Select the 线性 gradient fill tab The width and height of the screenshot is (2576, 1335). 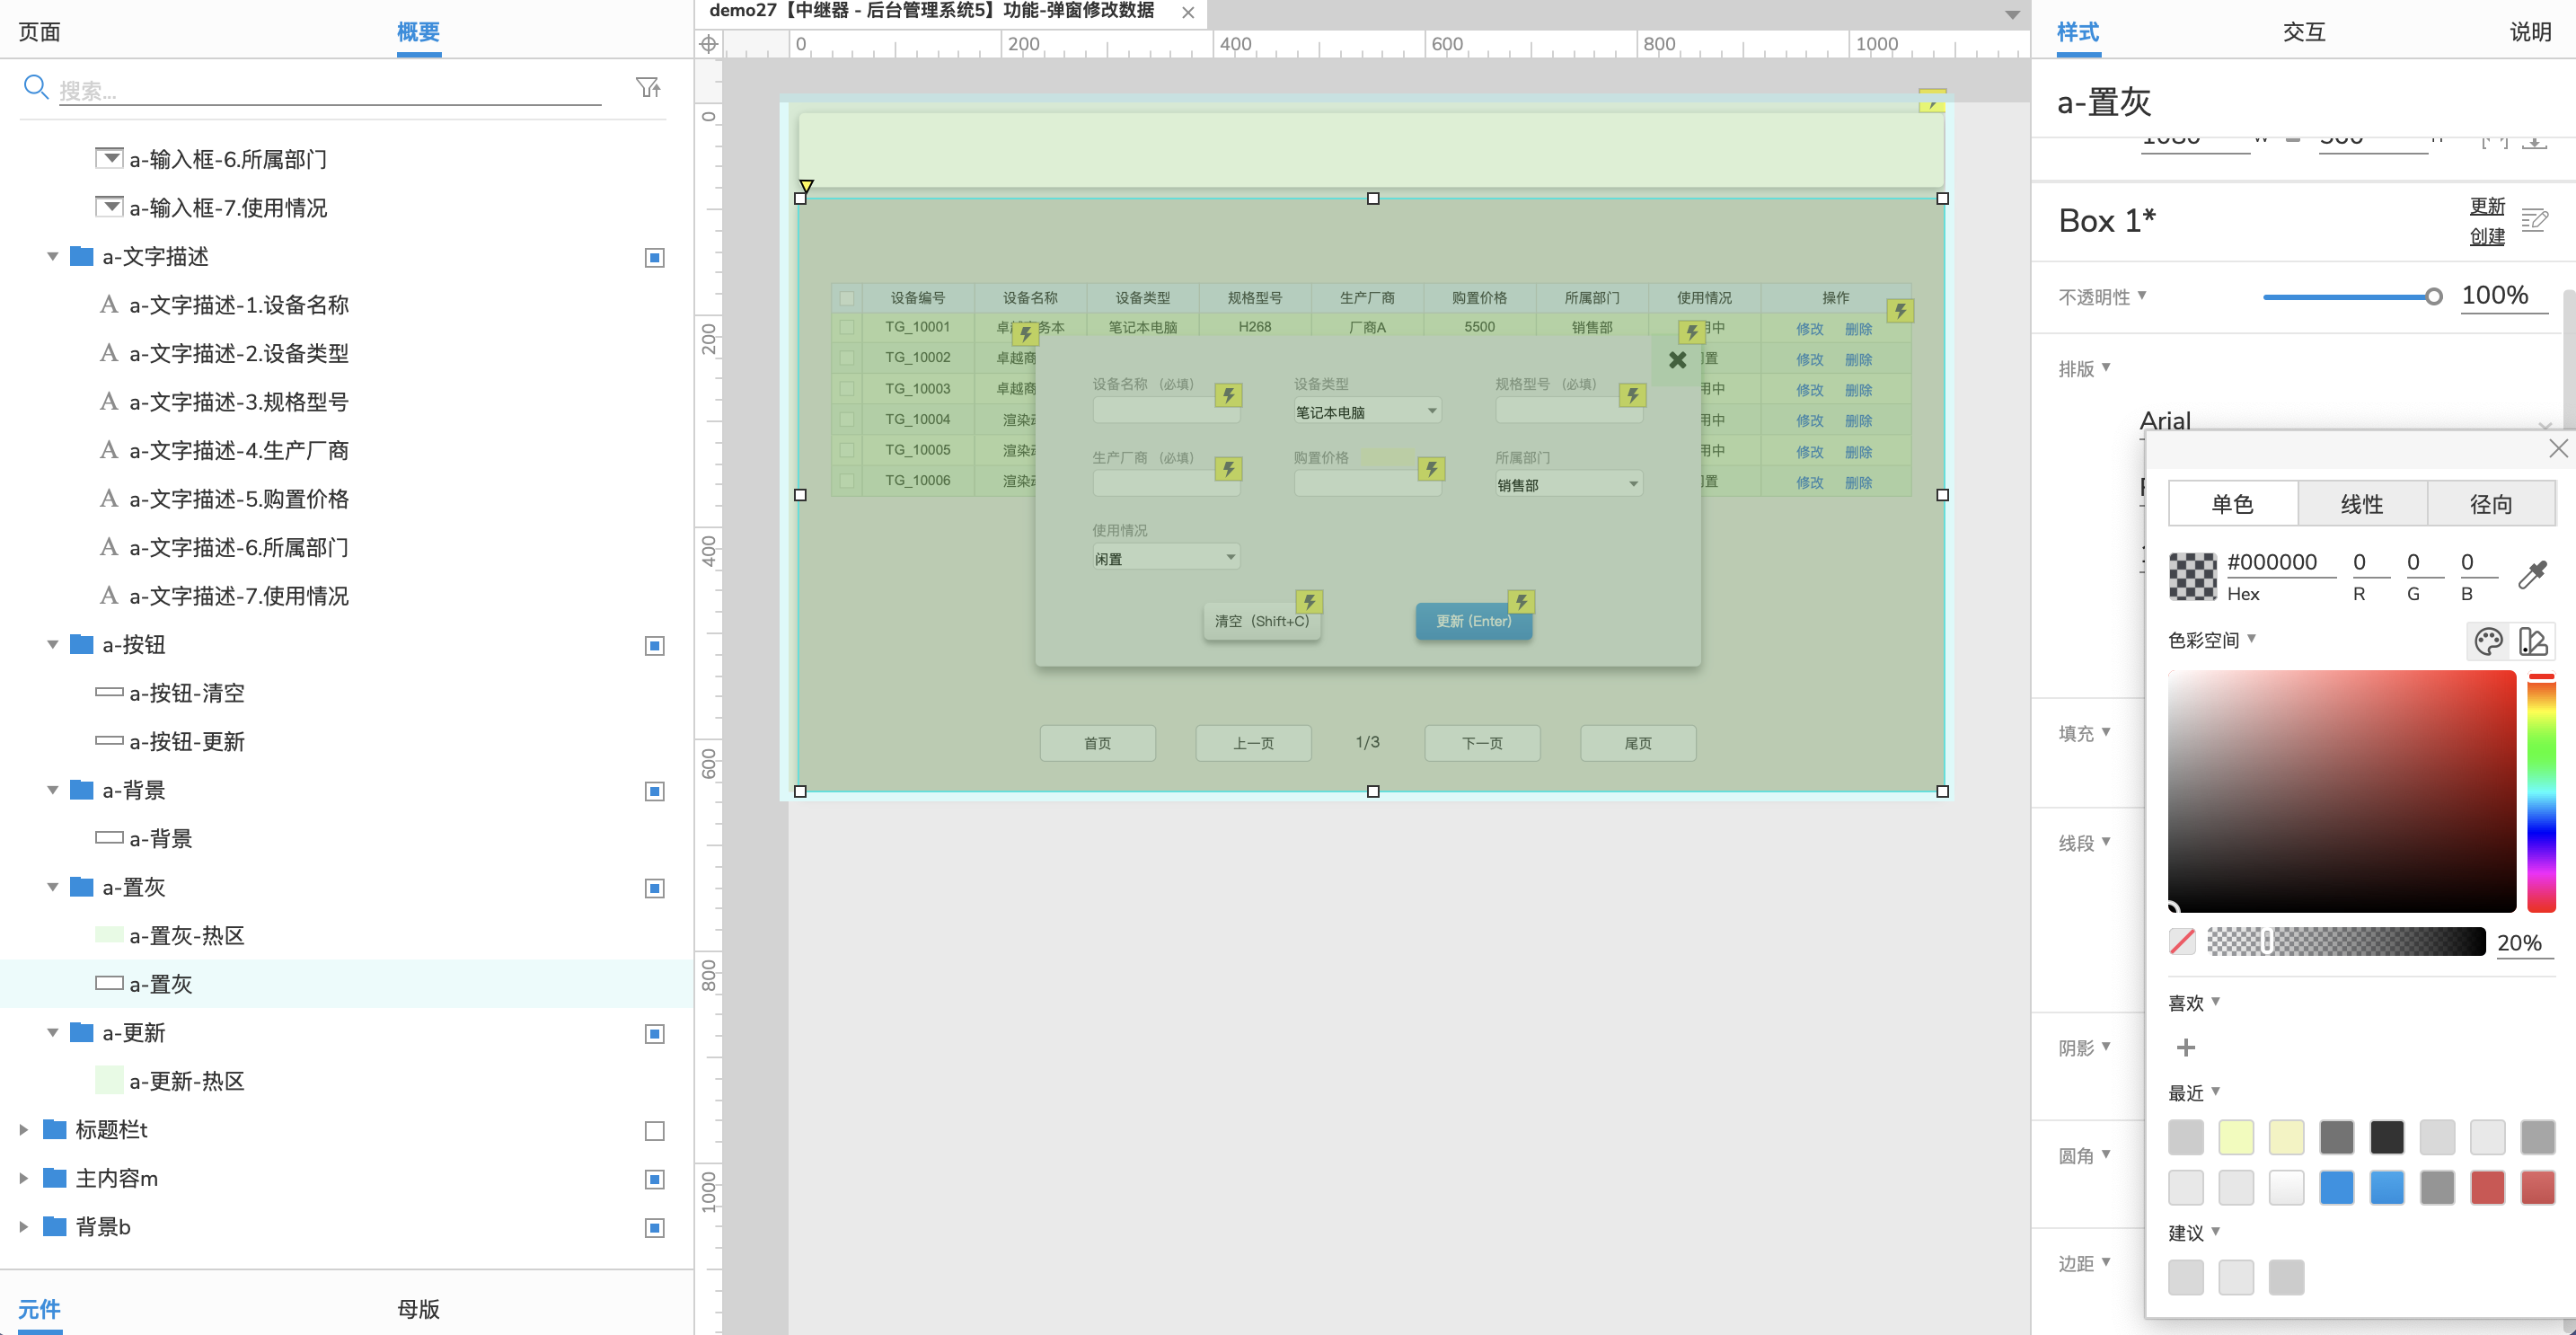[x=2363, y=504]
